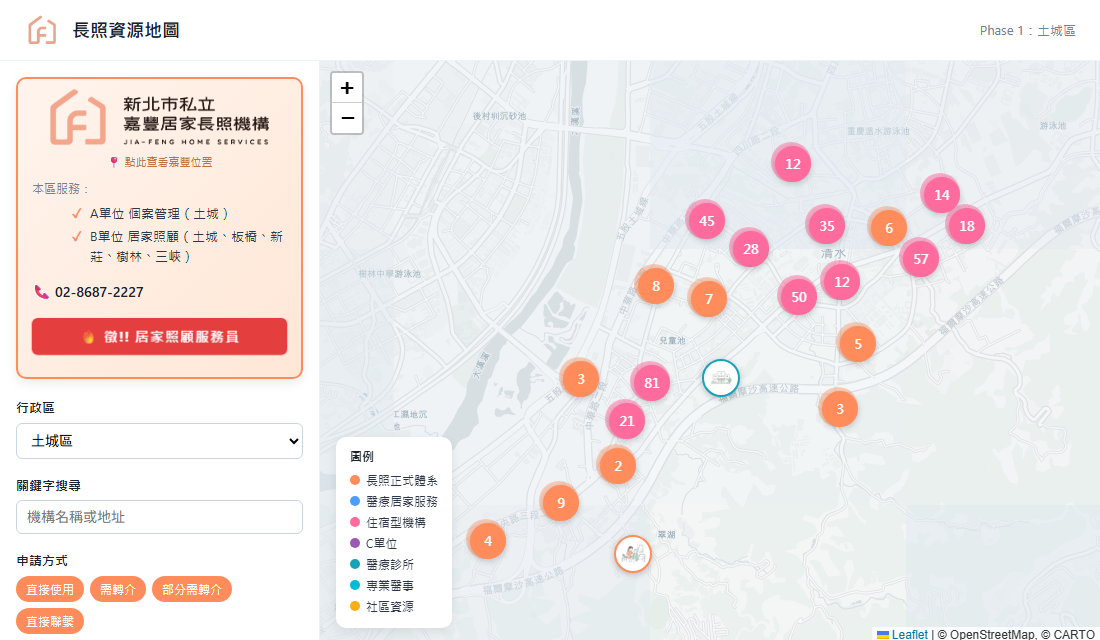Open the orange cluster marker numbered 4
1100x640 pixels.
coord(488,540)
